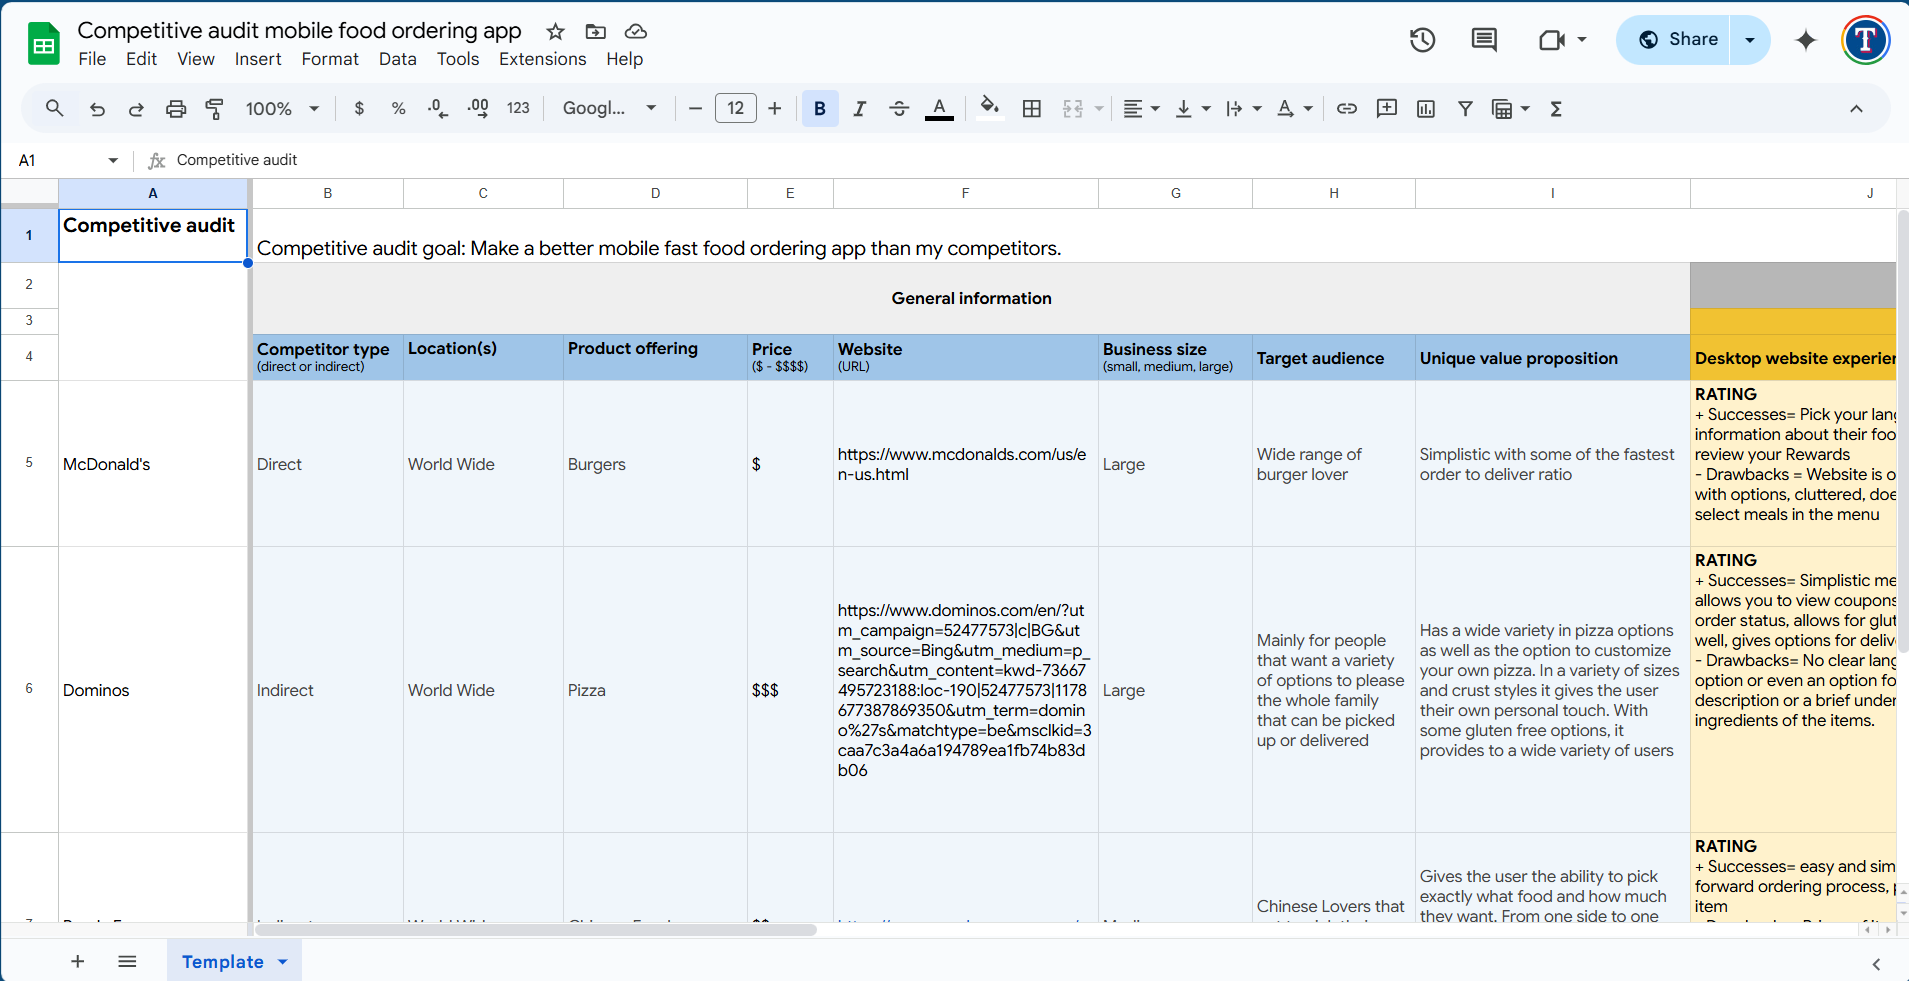Apply currency format to selection

point(358,108)
